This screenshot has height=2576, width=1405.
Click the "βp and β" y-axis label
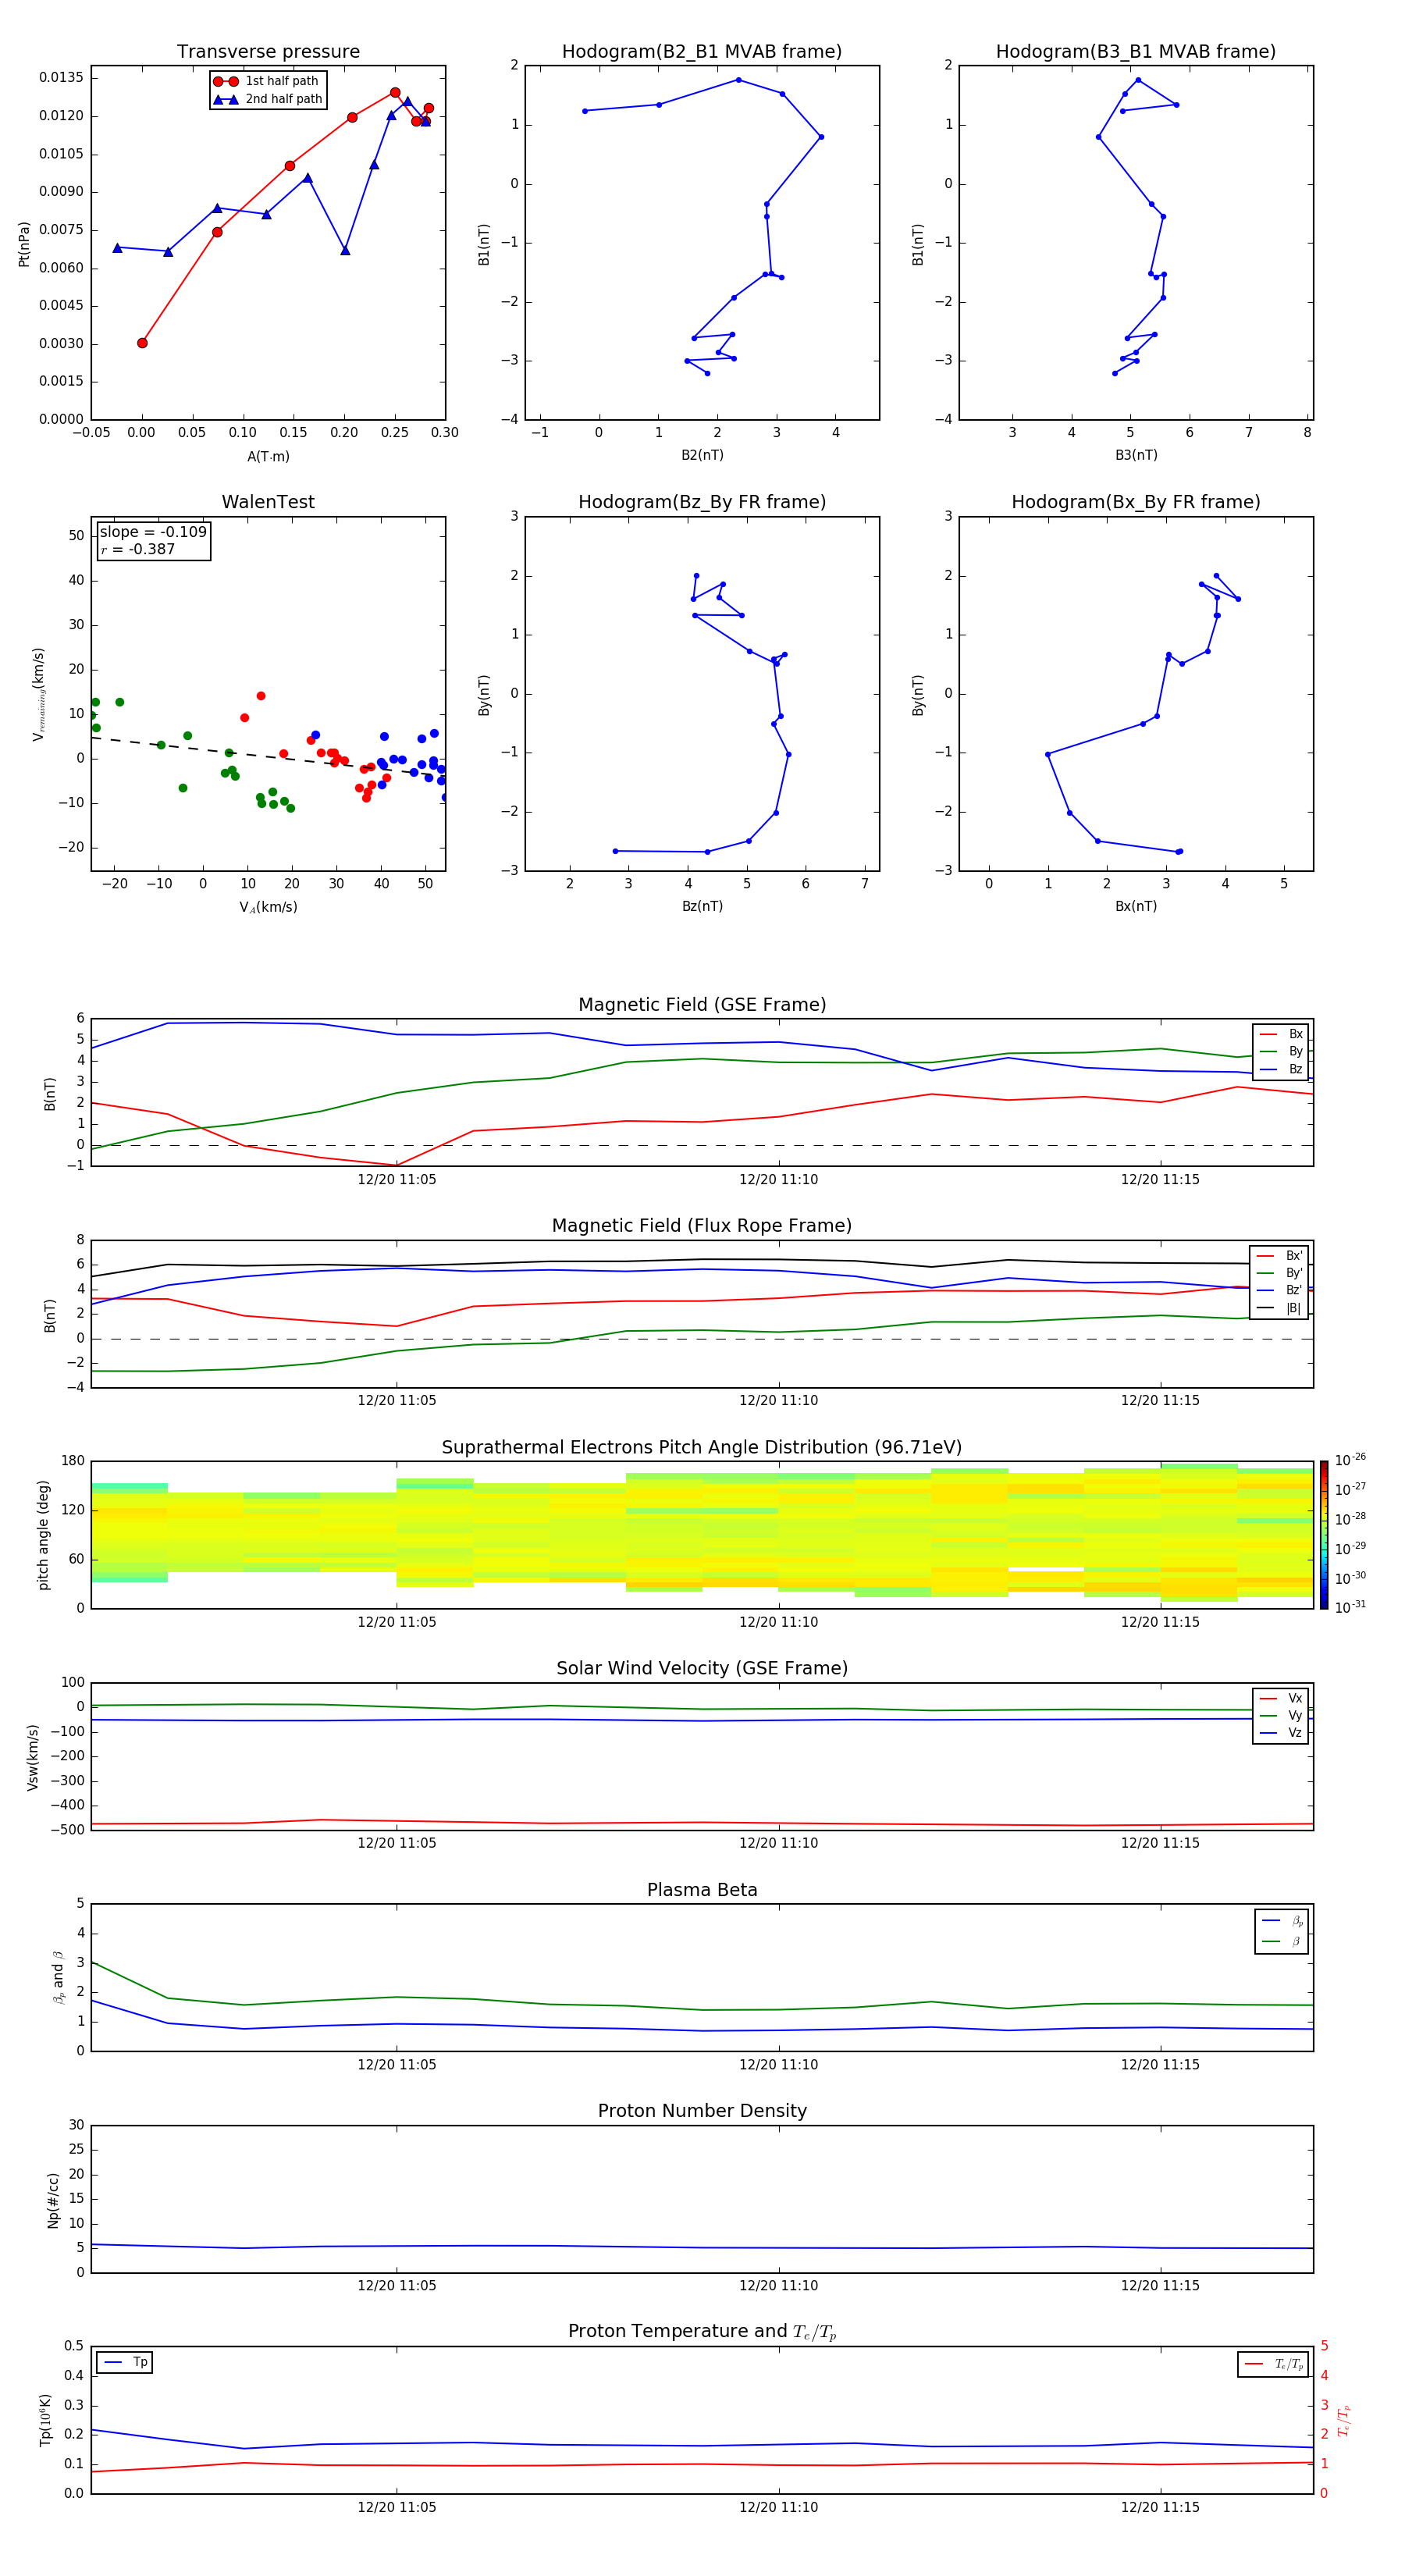click(x=58, y=1977)
